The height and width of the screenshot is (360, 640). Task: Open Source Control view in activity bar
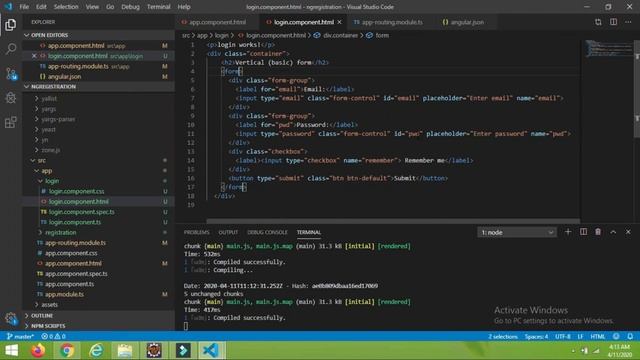11,73
